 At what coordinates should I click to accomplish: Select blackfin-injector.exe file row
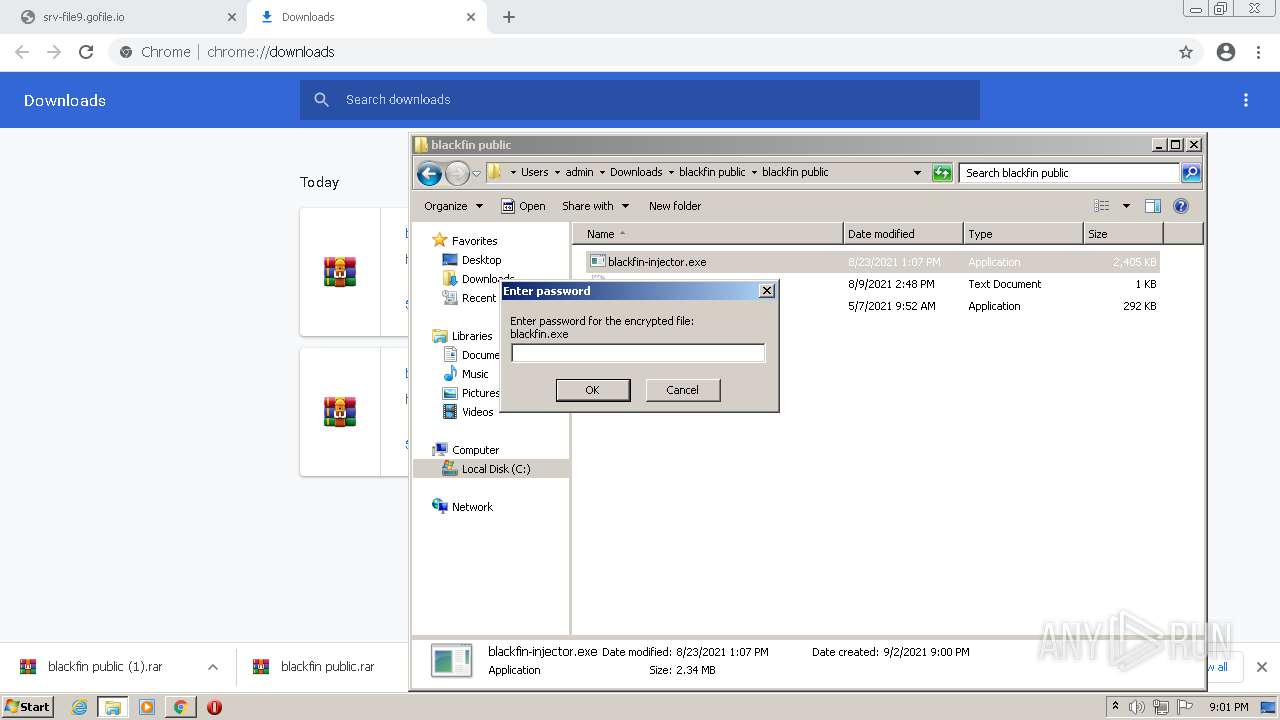pyautogui.click(x=872, y=262)
